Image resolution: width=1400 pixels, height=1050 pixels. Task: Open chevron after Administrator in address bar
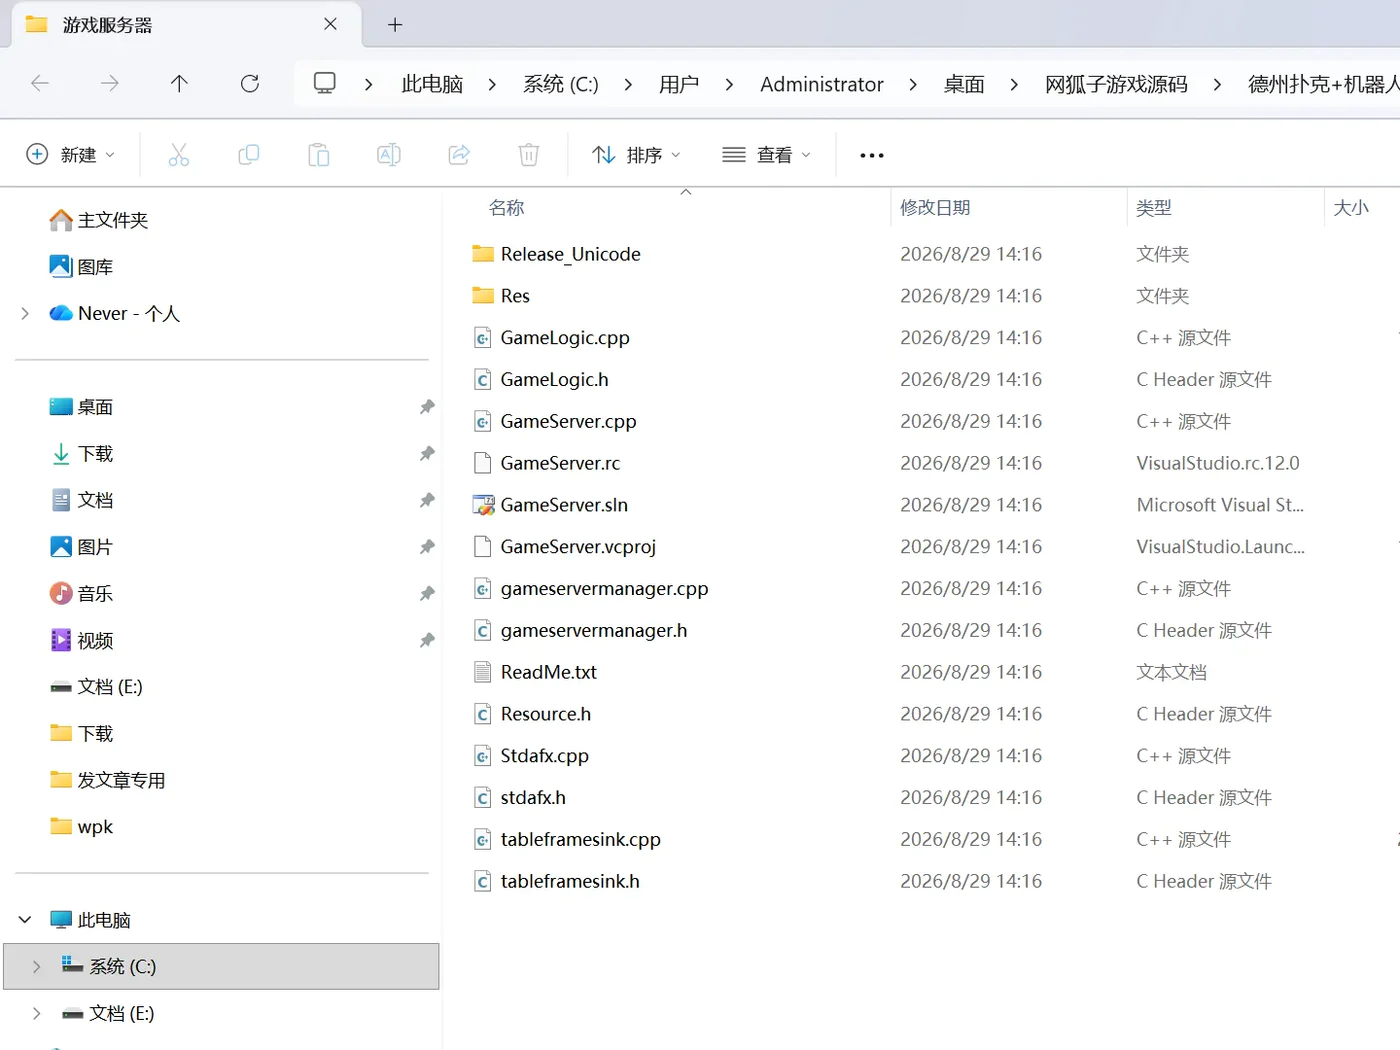[x=913, y=85]
